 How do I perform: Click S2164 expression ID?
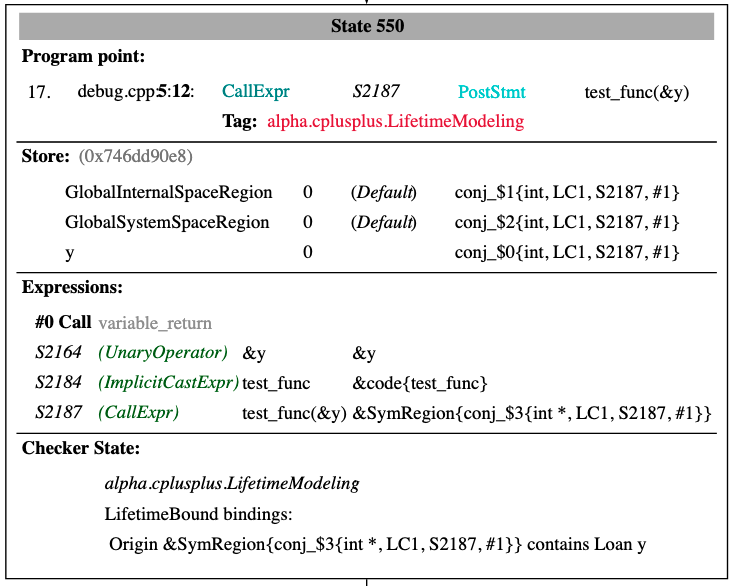click(58, 352)
